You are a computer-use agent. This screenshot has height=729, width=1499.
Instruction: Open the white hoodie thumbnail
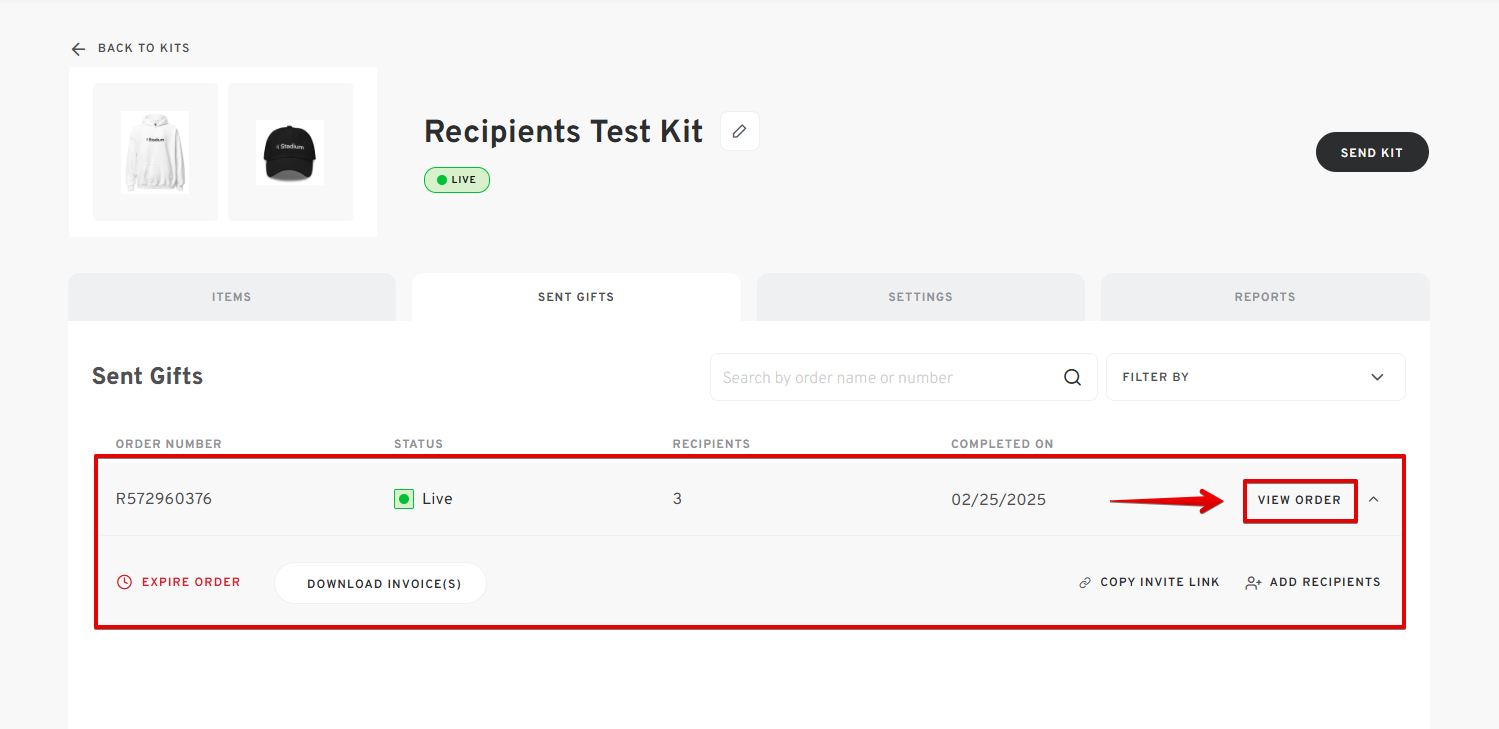pyautogui.click(x=155, y=152)
